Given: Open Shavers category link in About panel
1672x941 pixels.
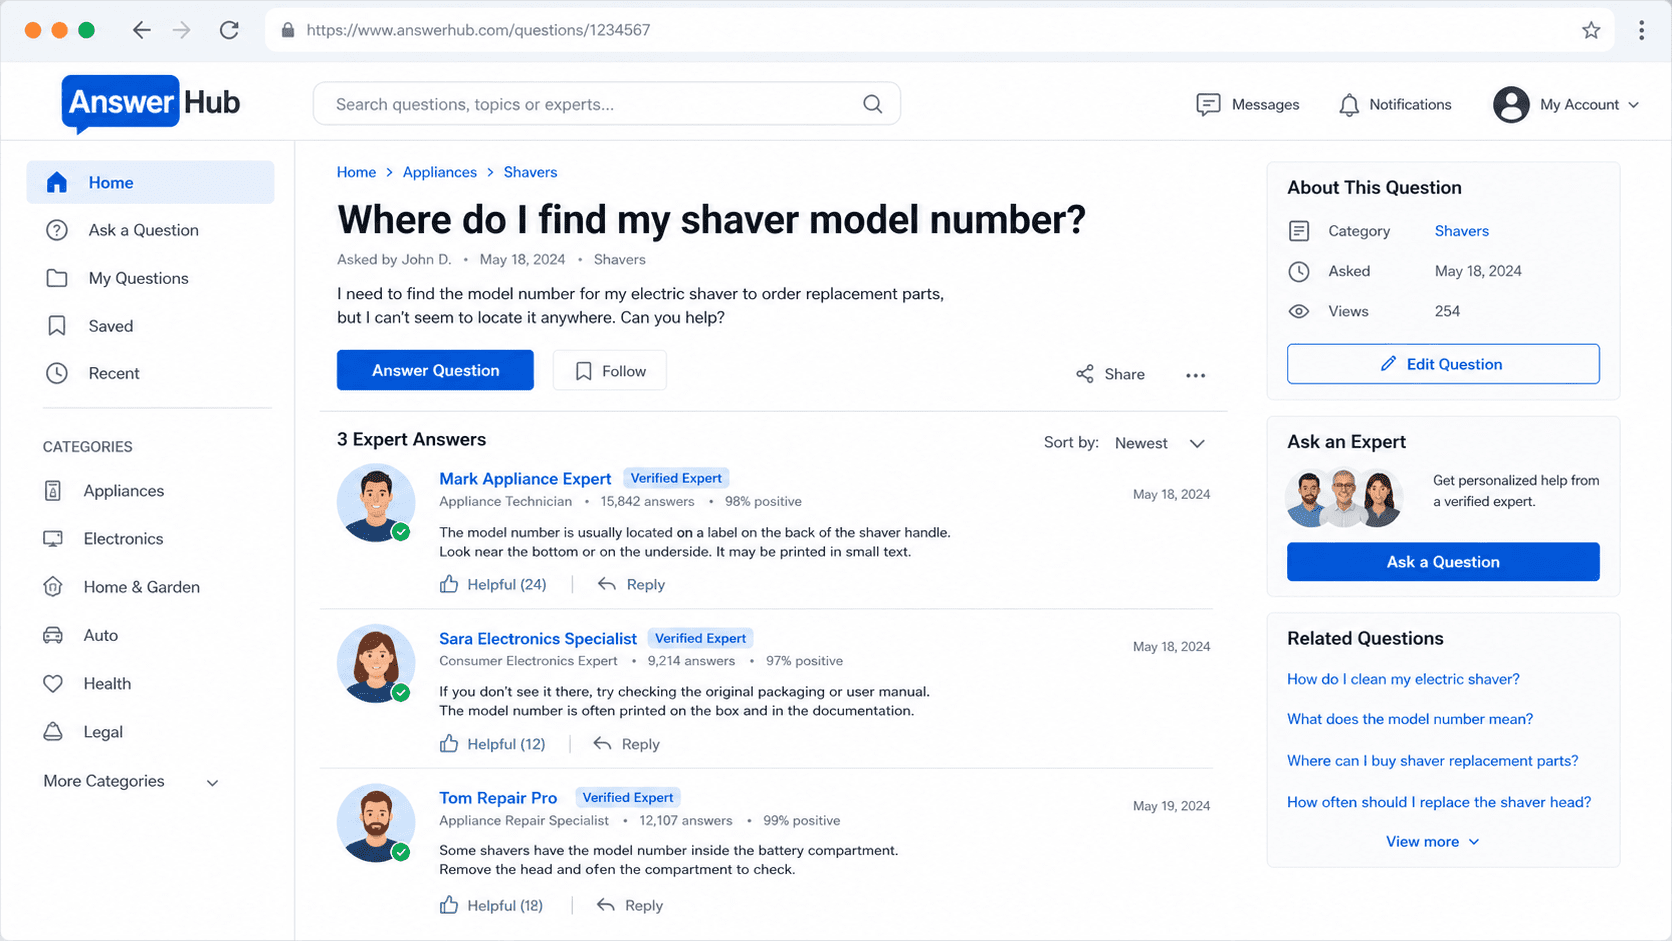Looking at the screenshot, I should 1462,231.
